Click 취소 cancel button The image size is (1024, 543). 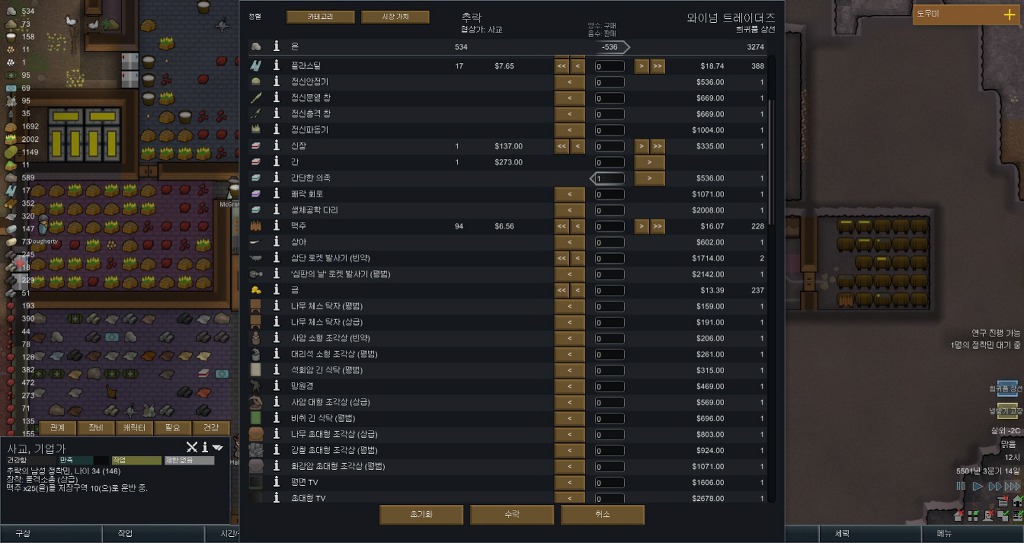coord(603,514)
